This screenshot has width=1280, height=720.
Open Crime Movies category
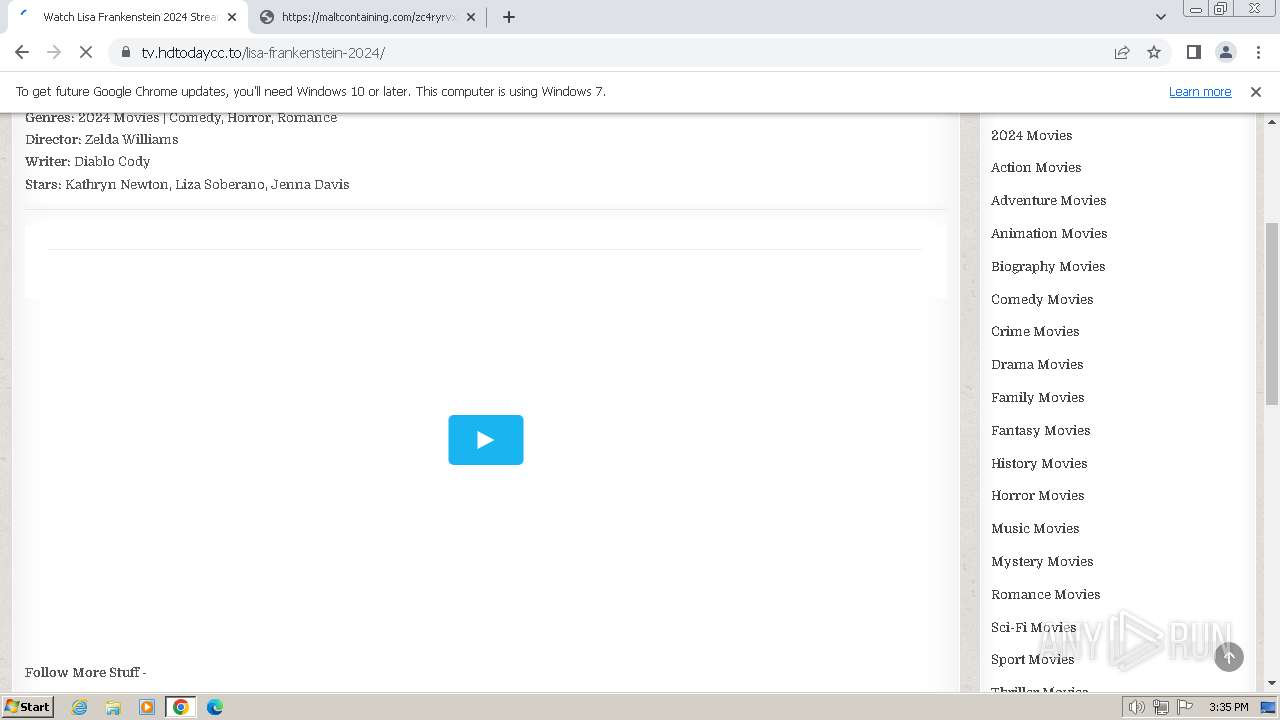click(x=1035, y=331)
